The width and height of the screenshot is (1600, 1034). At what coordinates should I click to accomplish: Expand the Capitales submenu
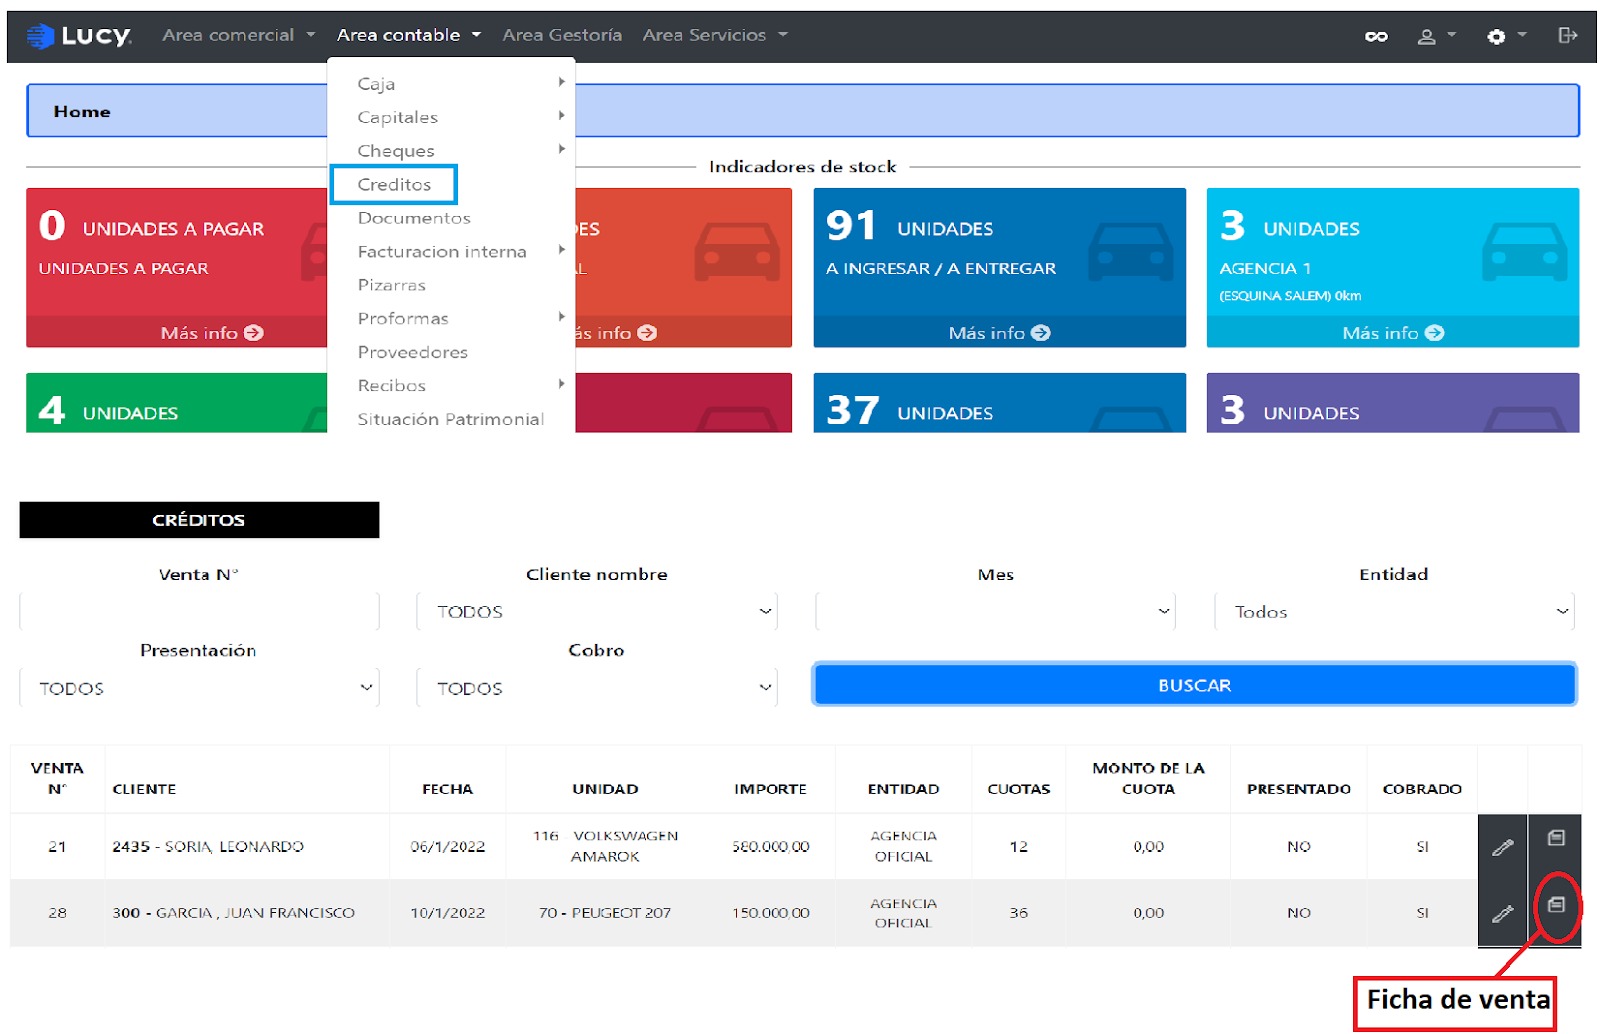451,117
